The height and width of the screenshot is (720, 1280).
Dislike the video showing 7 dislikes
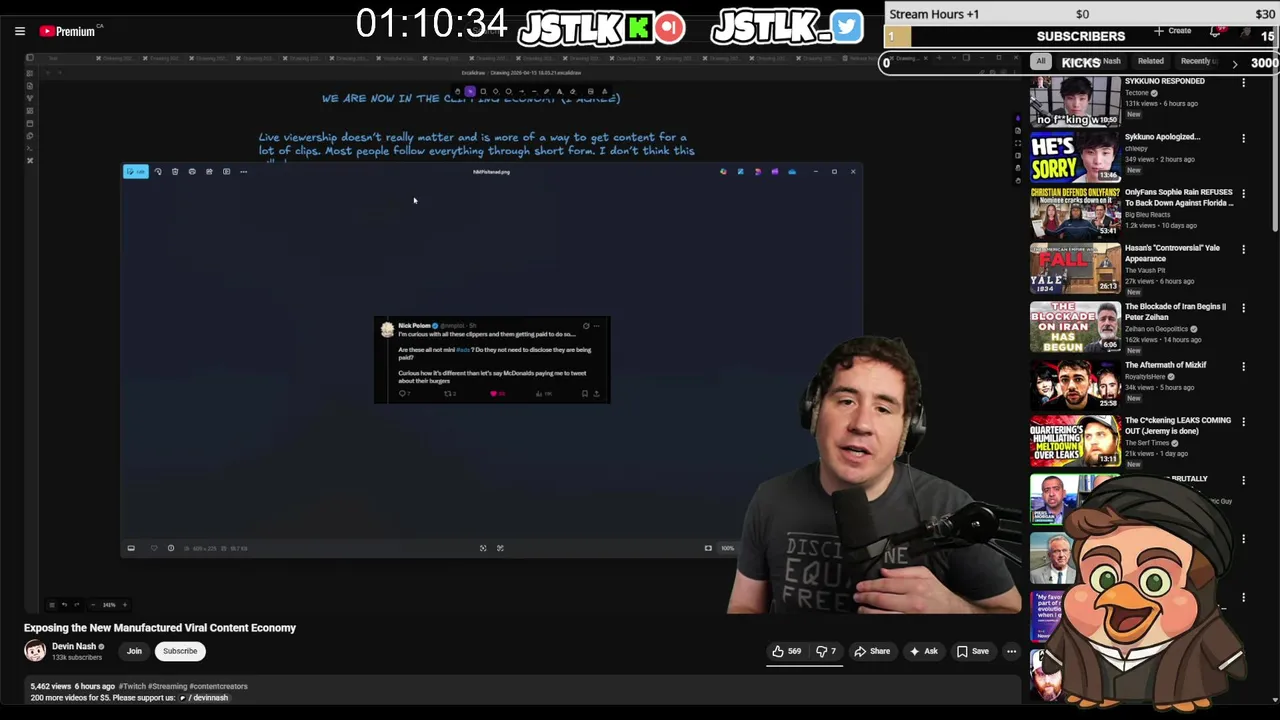(826, 651)
